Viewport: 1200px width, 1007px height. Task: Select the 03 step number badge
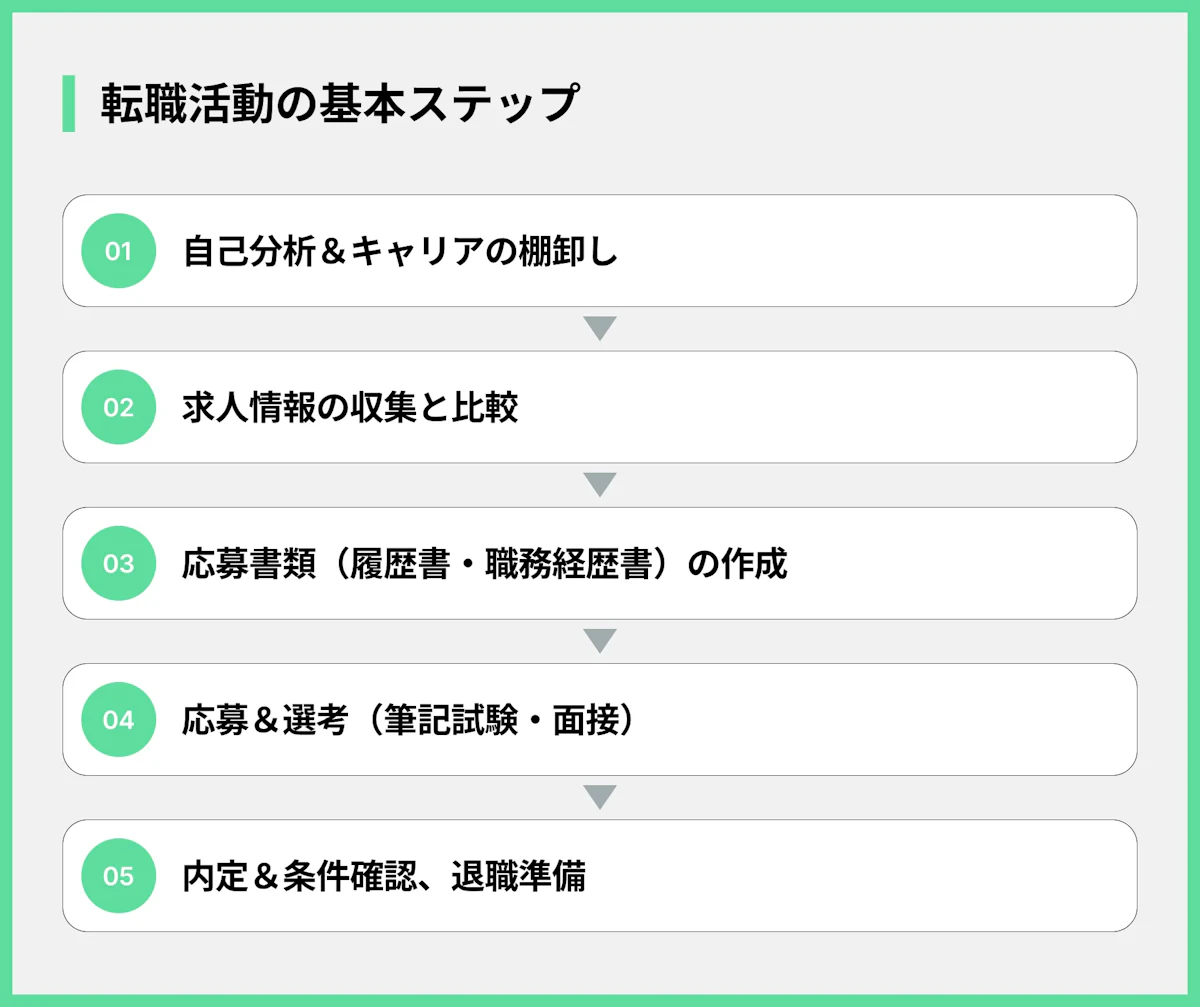(118, 563)
